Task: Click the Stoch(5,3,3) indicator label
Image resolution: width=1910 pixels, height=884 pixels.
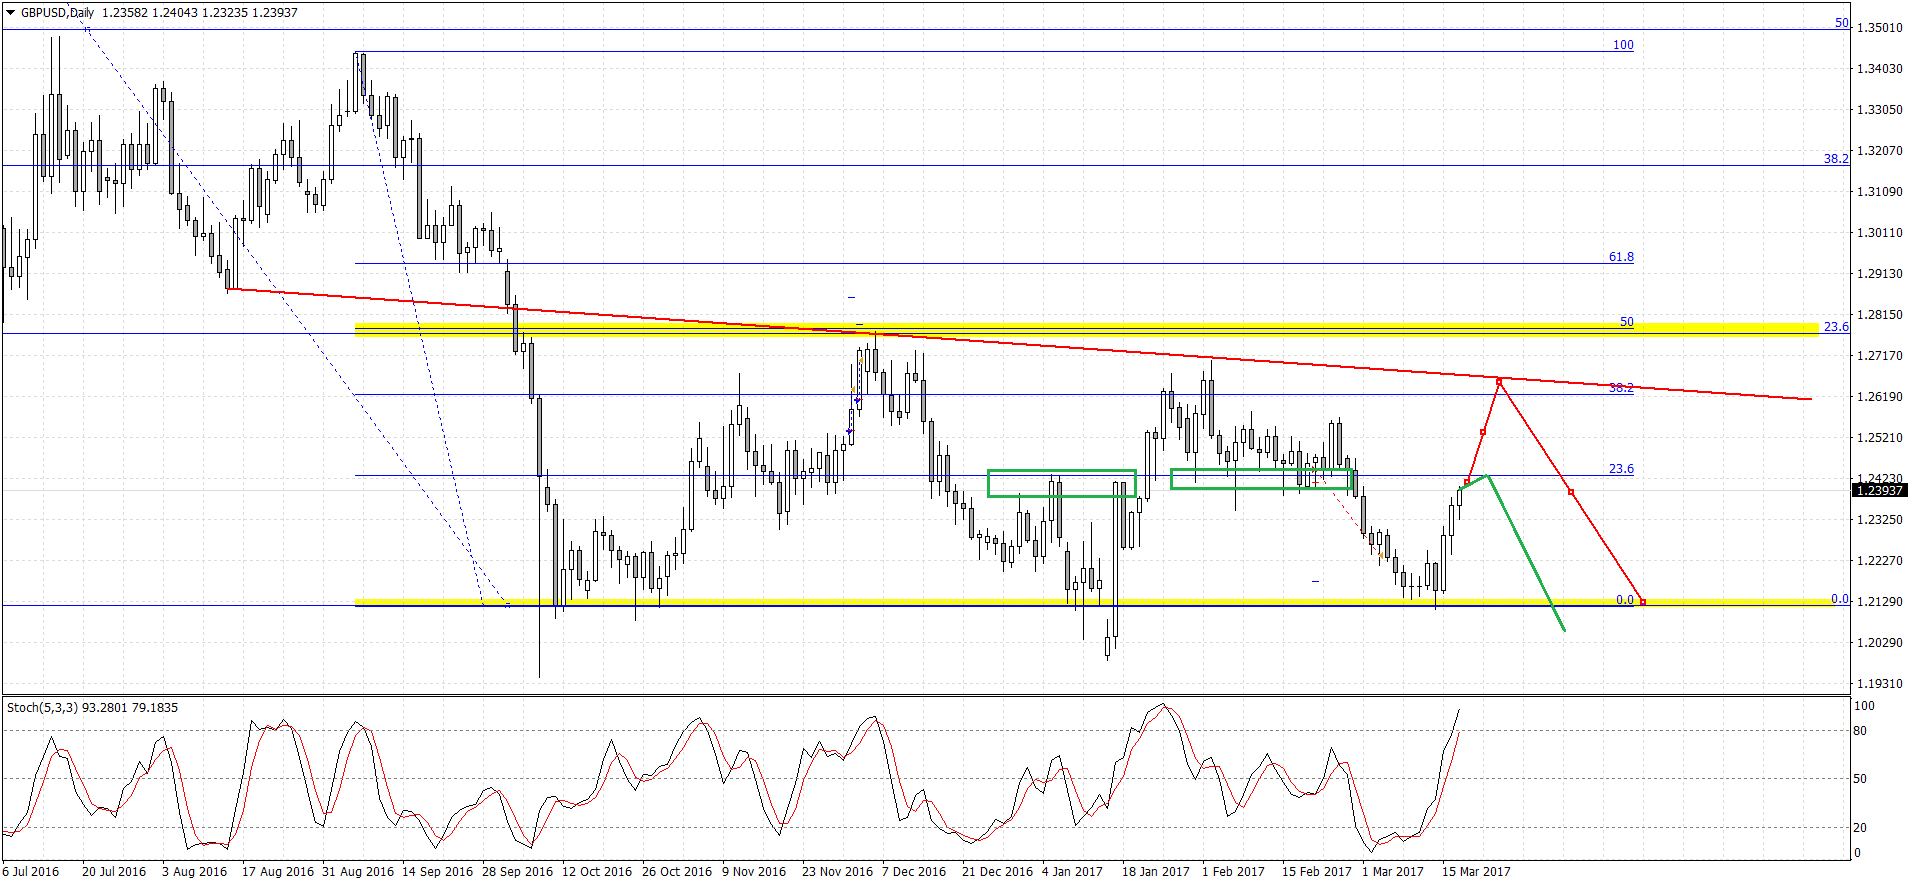Action: [43, 707]
